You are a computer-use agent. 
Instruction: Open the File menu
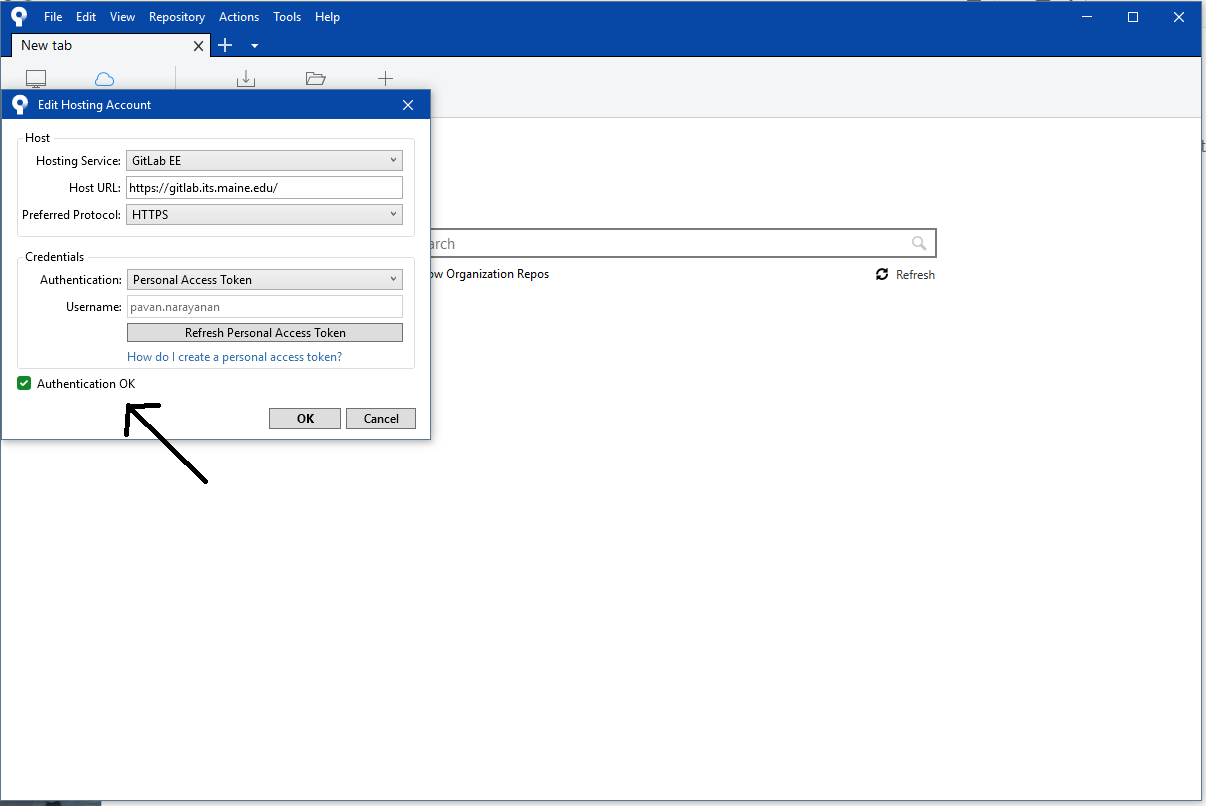(x=53, y=17)
